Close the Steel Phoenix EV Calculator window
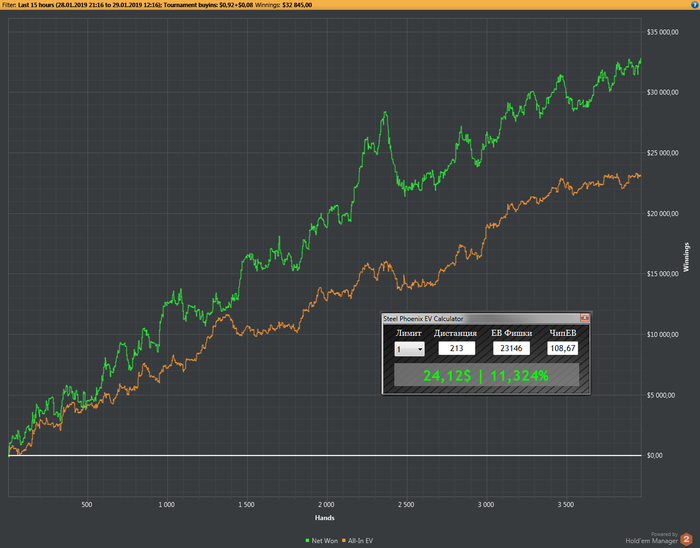 [x=584, y=318]
